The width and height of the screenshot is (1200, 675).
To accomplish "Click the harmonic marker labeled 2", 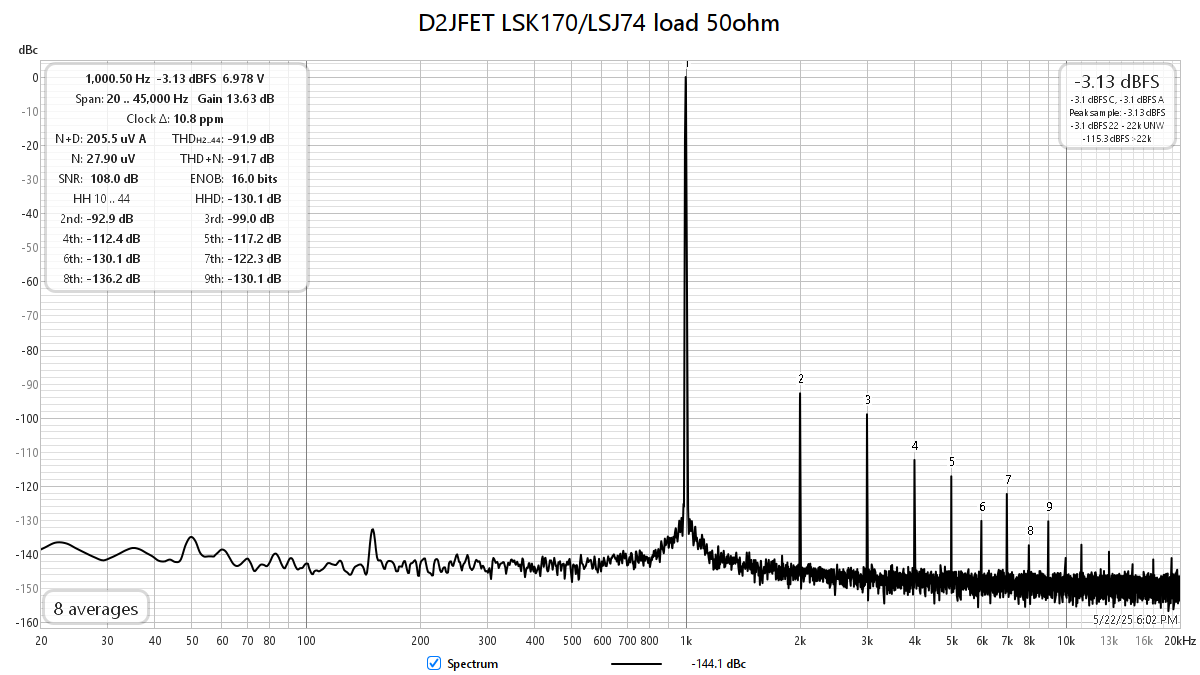I will [x=801, y=379].
